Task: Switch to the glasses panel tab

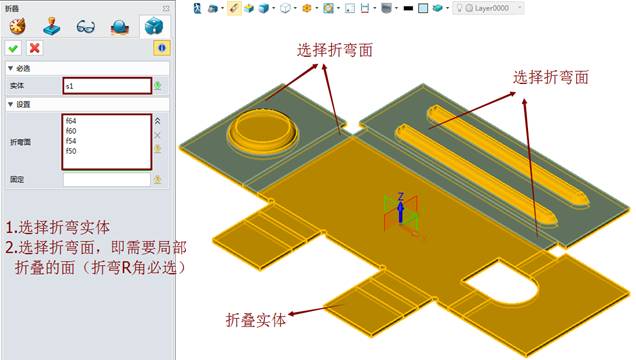Action: [x=86, y=27]
